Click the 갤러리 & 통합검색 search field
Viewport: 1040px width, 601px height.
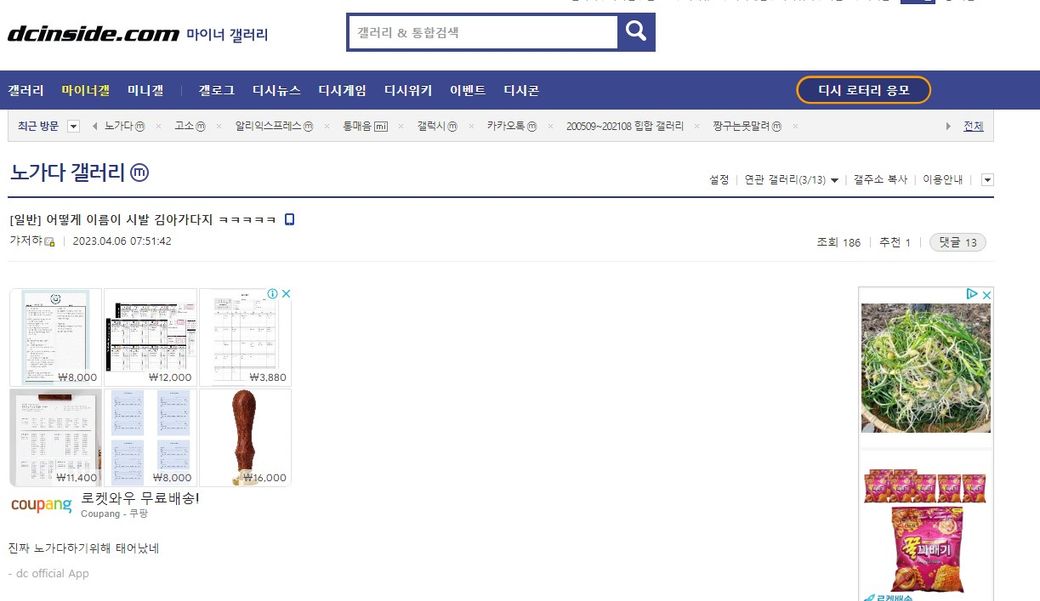(x=482, y=32)
